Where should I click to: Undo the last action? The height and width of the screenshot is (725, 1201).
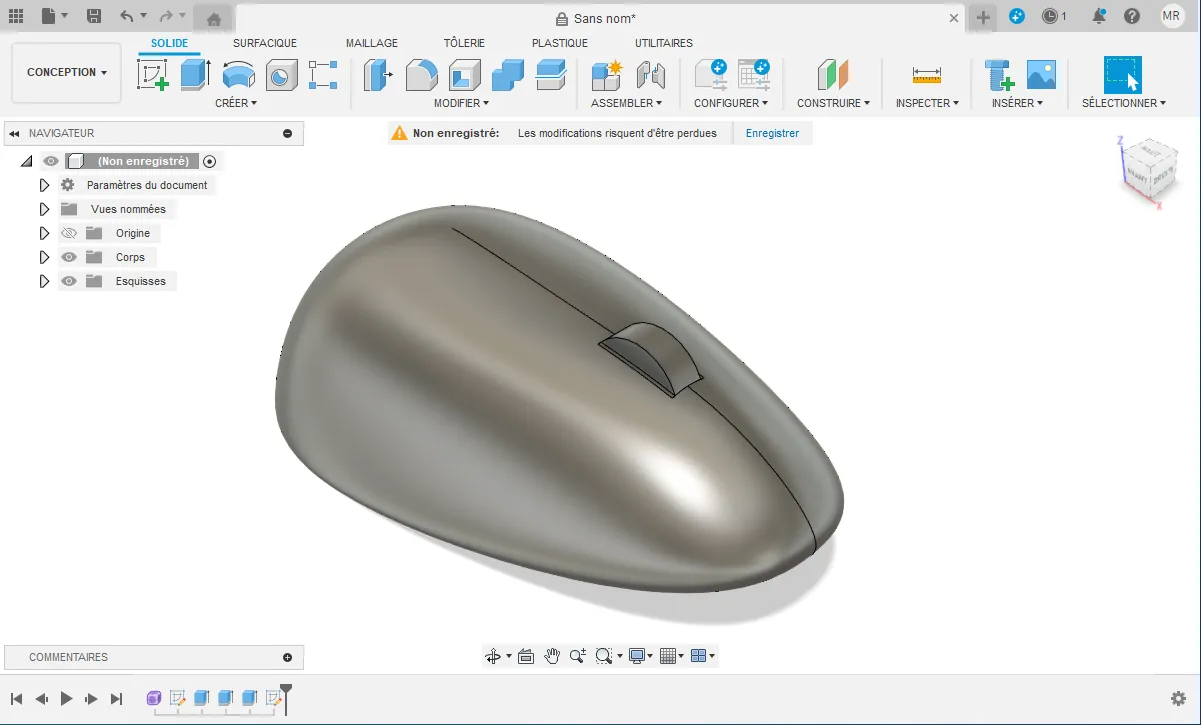click(x=126, y=16)
